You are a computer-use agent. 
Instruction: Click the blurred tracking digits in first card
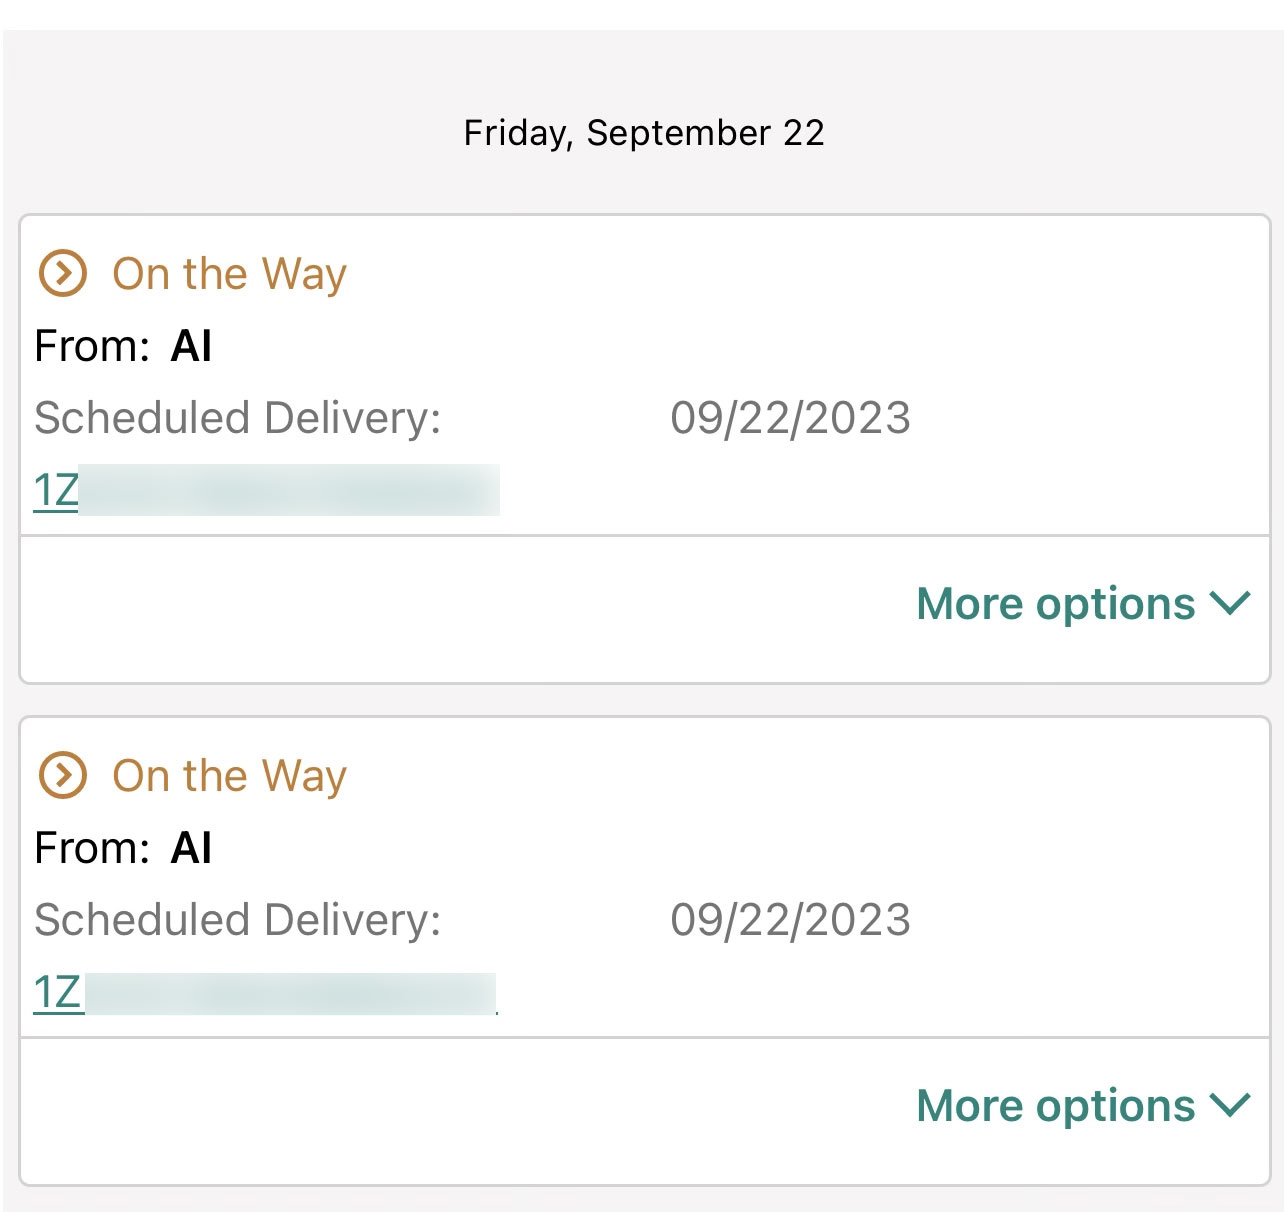pyautogui.click(x=289, y=490)
